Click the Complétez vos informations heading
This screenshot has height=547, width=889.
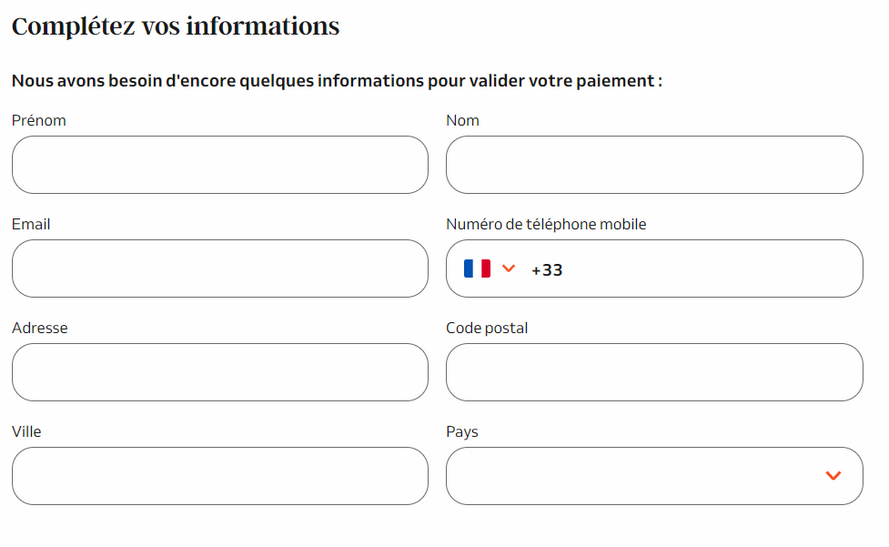pyautogui.click(x=176, y=27)
